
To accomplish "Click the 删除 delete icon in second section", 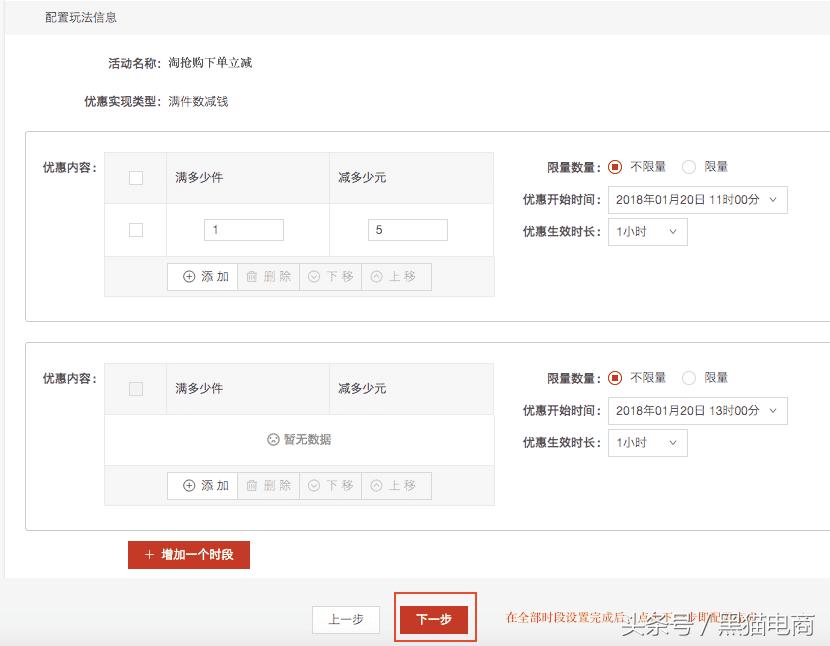I will click(249, 486).
